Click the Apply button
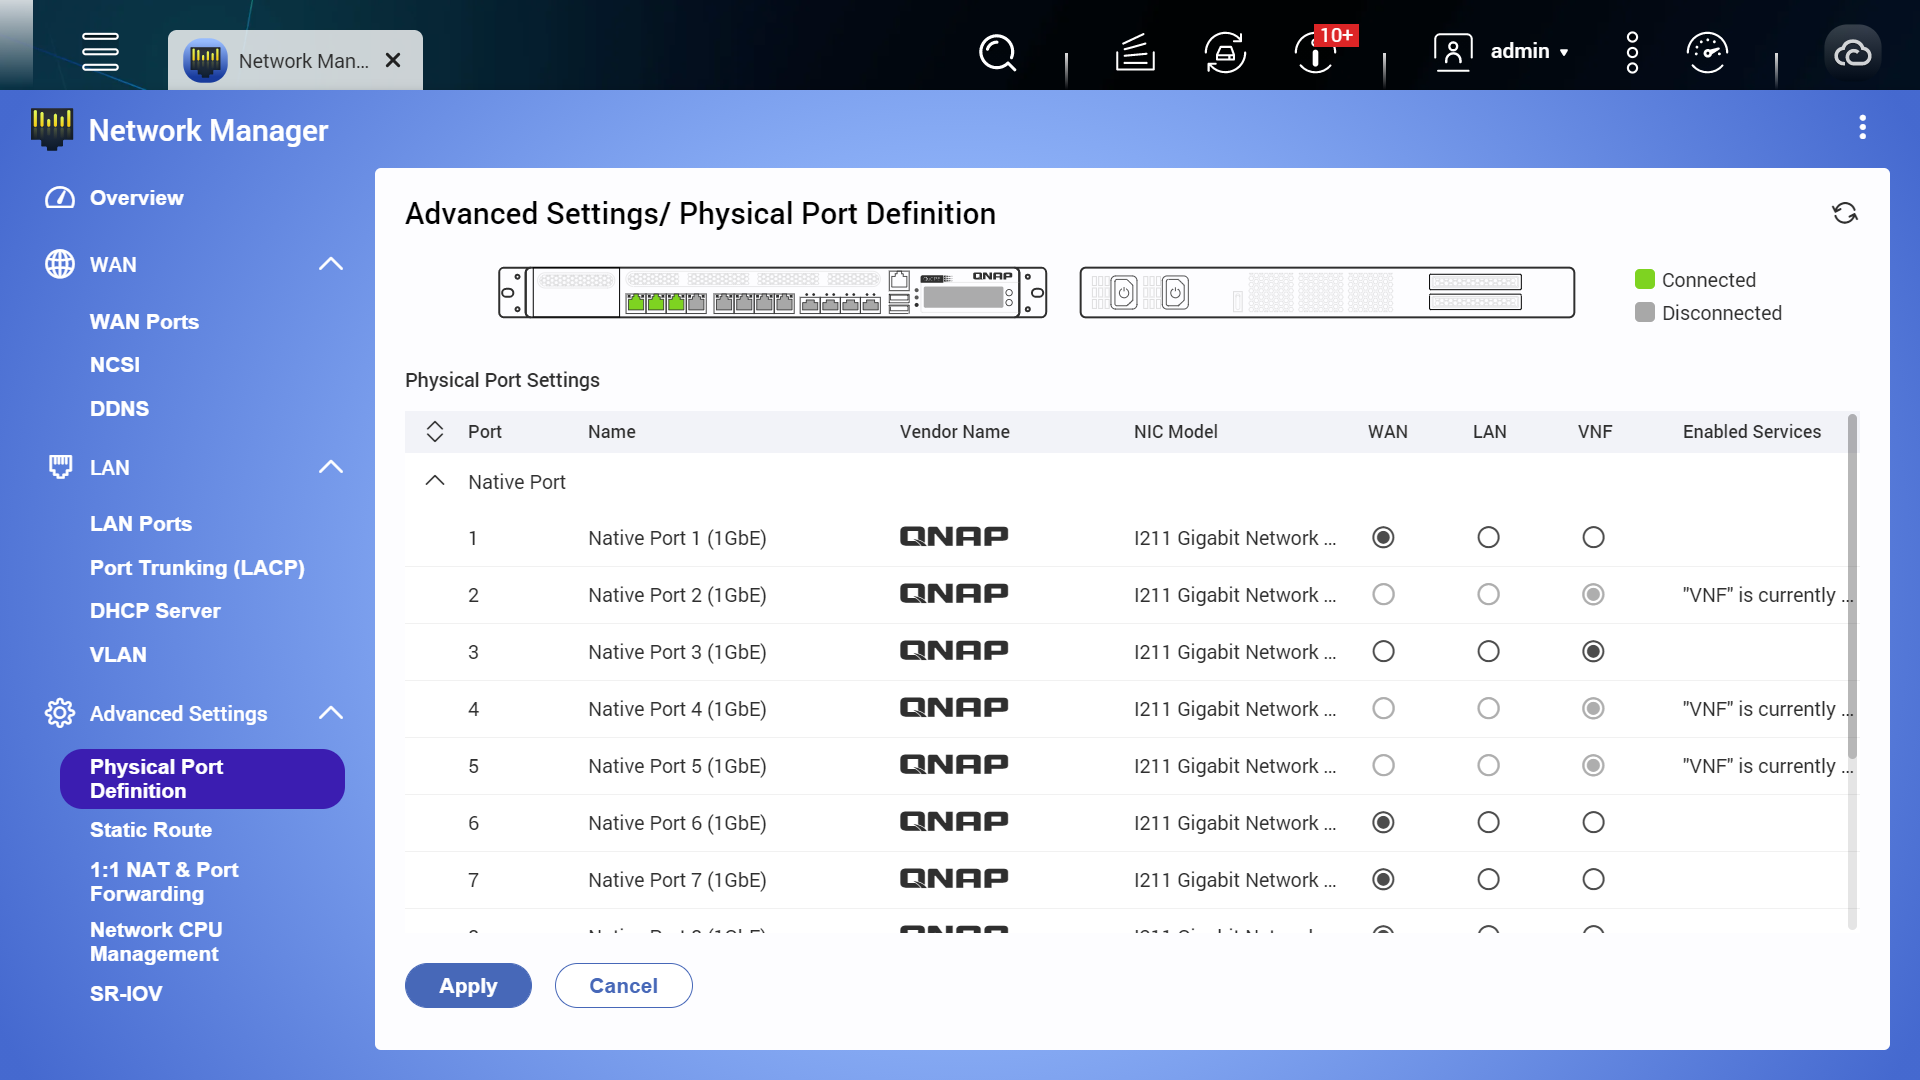This screenshot has height=1080, width=1920. click(467, 986)
